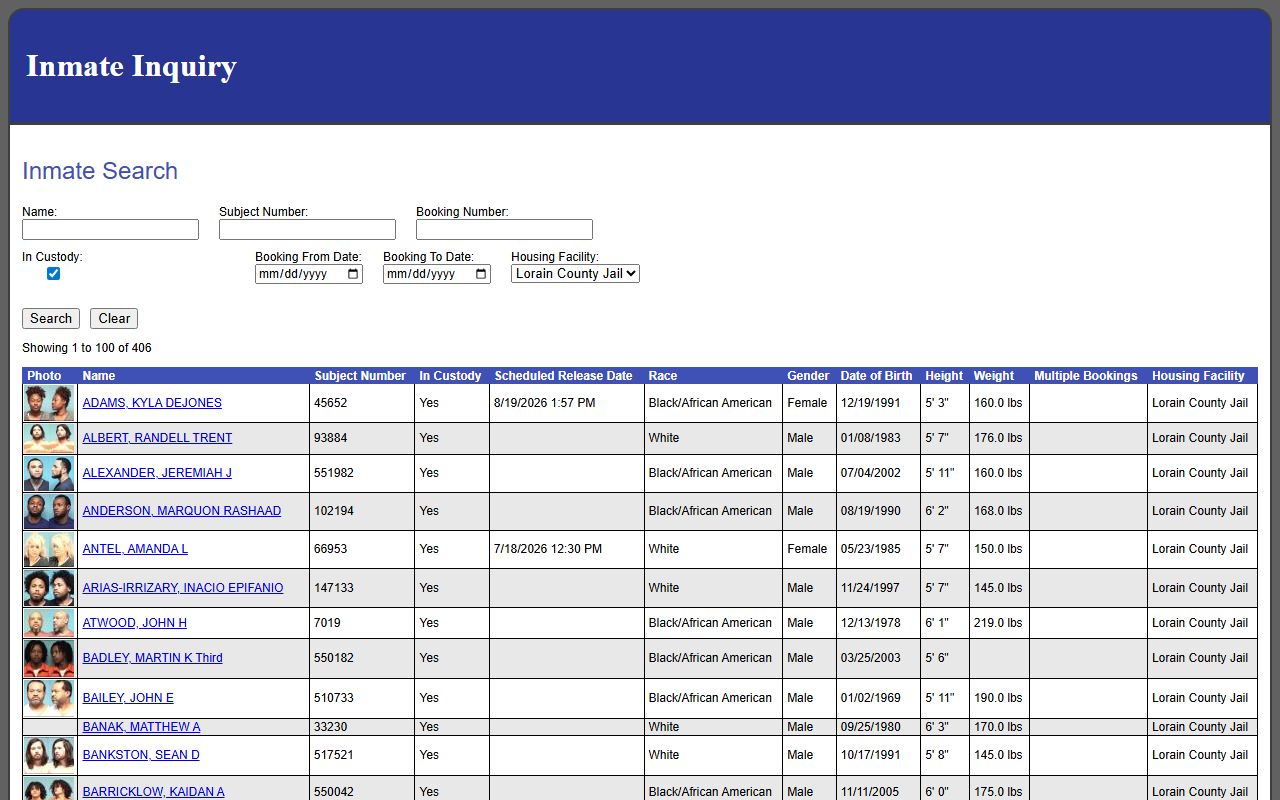Focus the Name input field
The width and height of the screenshot is (1280, 800).
[110, 230]
